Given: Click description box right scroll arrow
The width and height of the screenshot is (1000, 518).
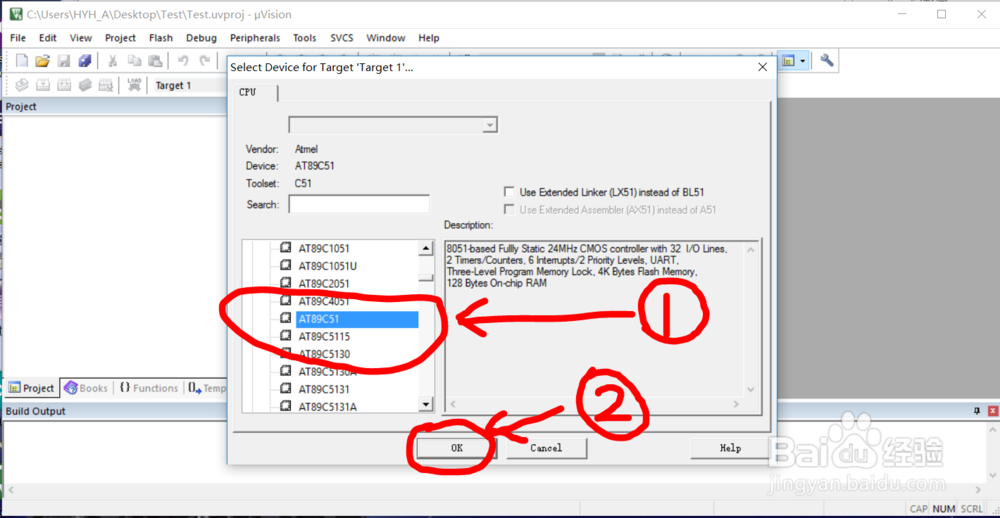Looking at the screenshot, I should [x=735, y=404].
